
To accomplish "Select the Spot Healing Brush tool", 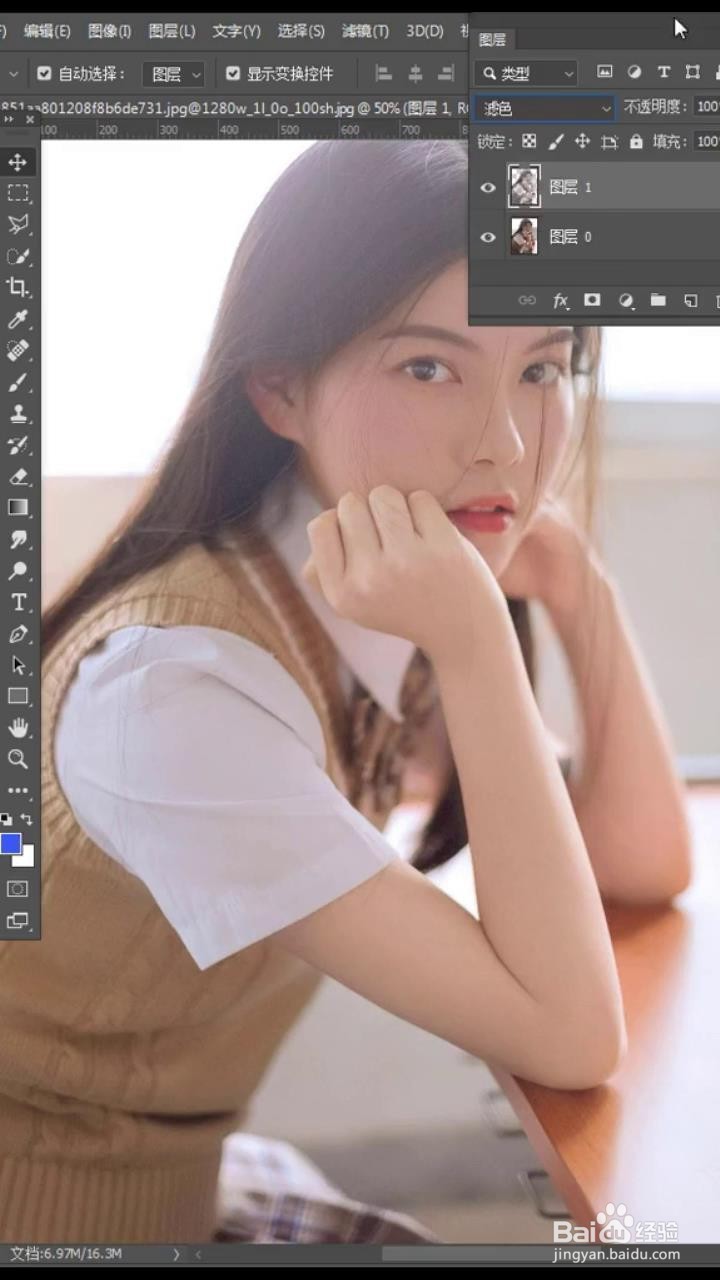I will (x=18, y=350).
